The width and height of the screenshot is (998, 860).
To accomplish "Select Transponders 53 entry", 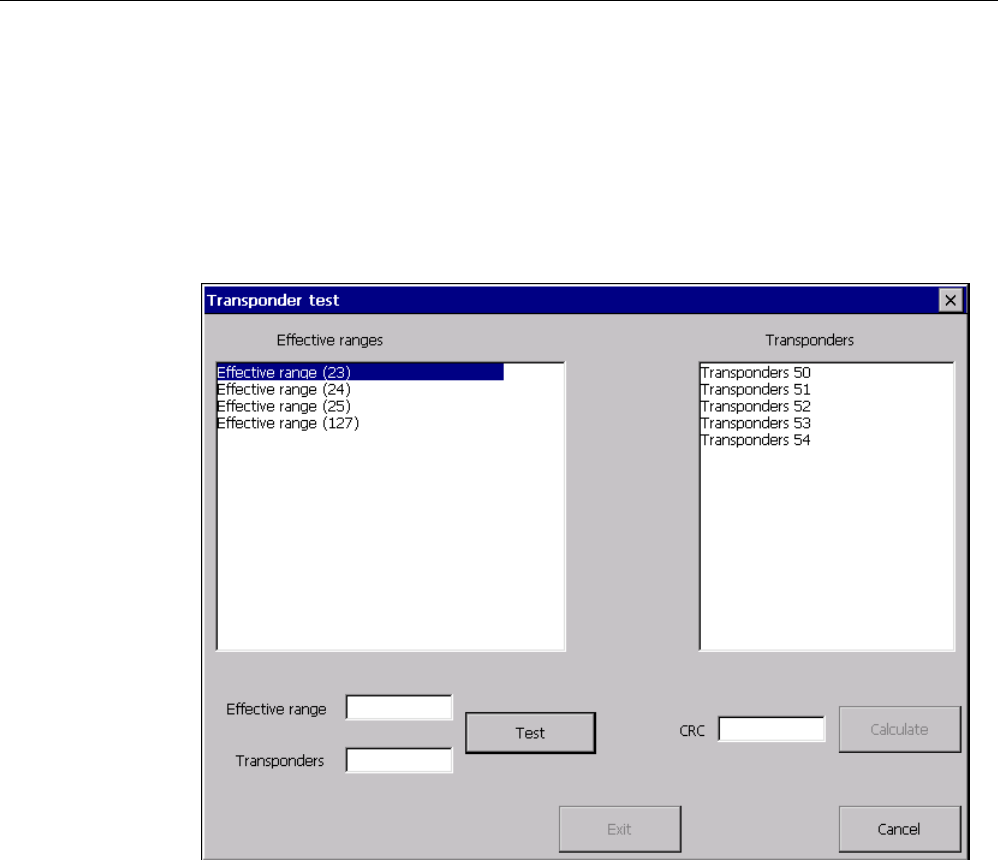I will pyautogui.click(x=756, y=423).
